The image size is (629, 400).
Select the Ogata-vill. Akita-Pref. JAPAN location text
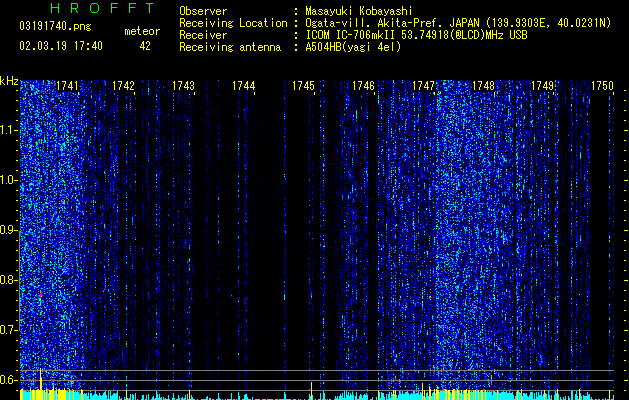click(458, 23)
